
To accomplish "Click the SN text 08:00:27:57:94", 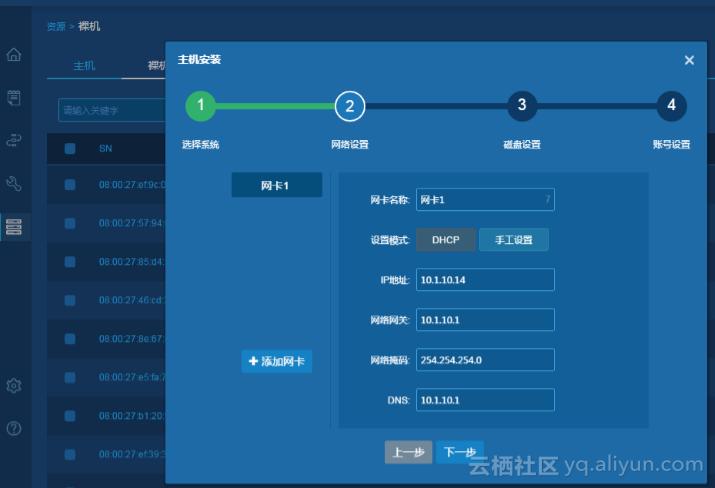I will pos(132,223).
